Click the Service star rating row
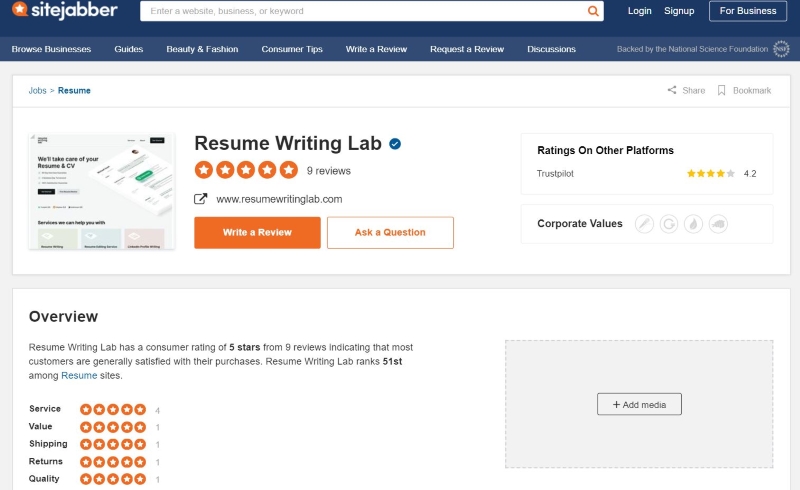Image resolution: width=800 pixels, height=490 pixels. click(113, 409)
